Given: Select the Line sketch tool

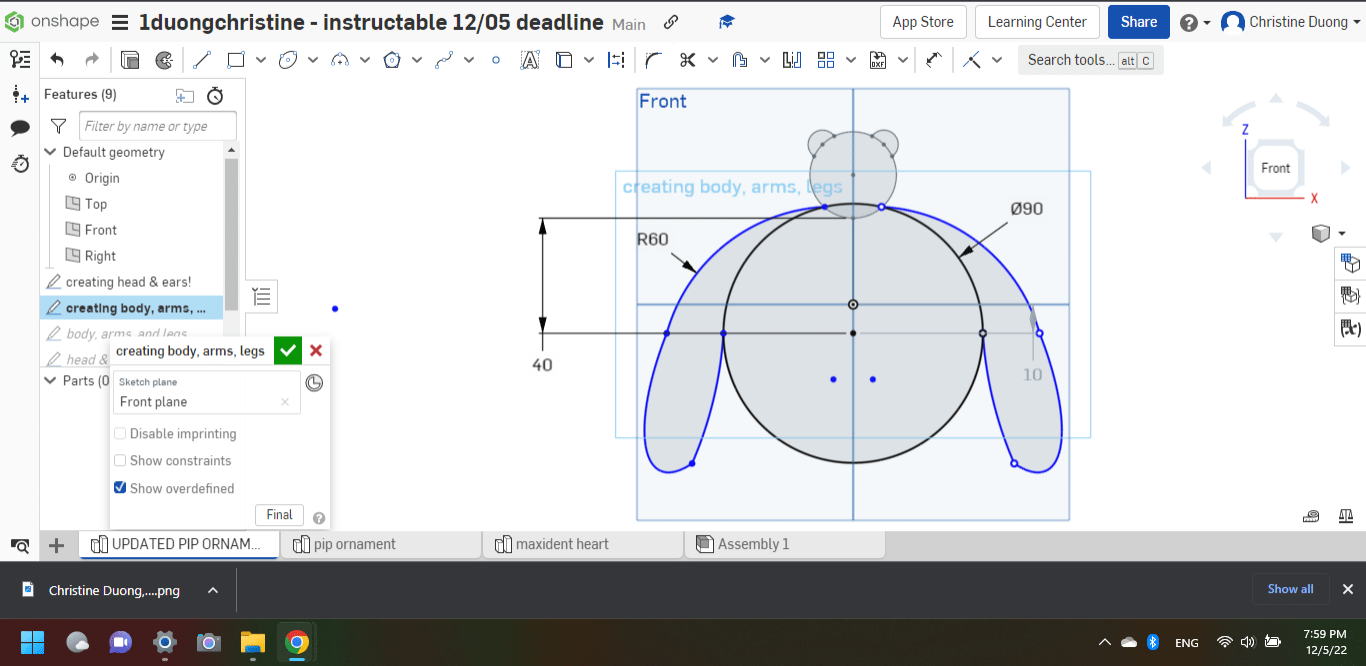Looking at the screenshot, I should [202, 60].
